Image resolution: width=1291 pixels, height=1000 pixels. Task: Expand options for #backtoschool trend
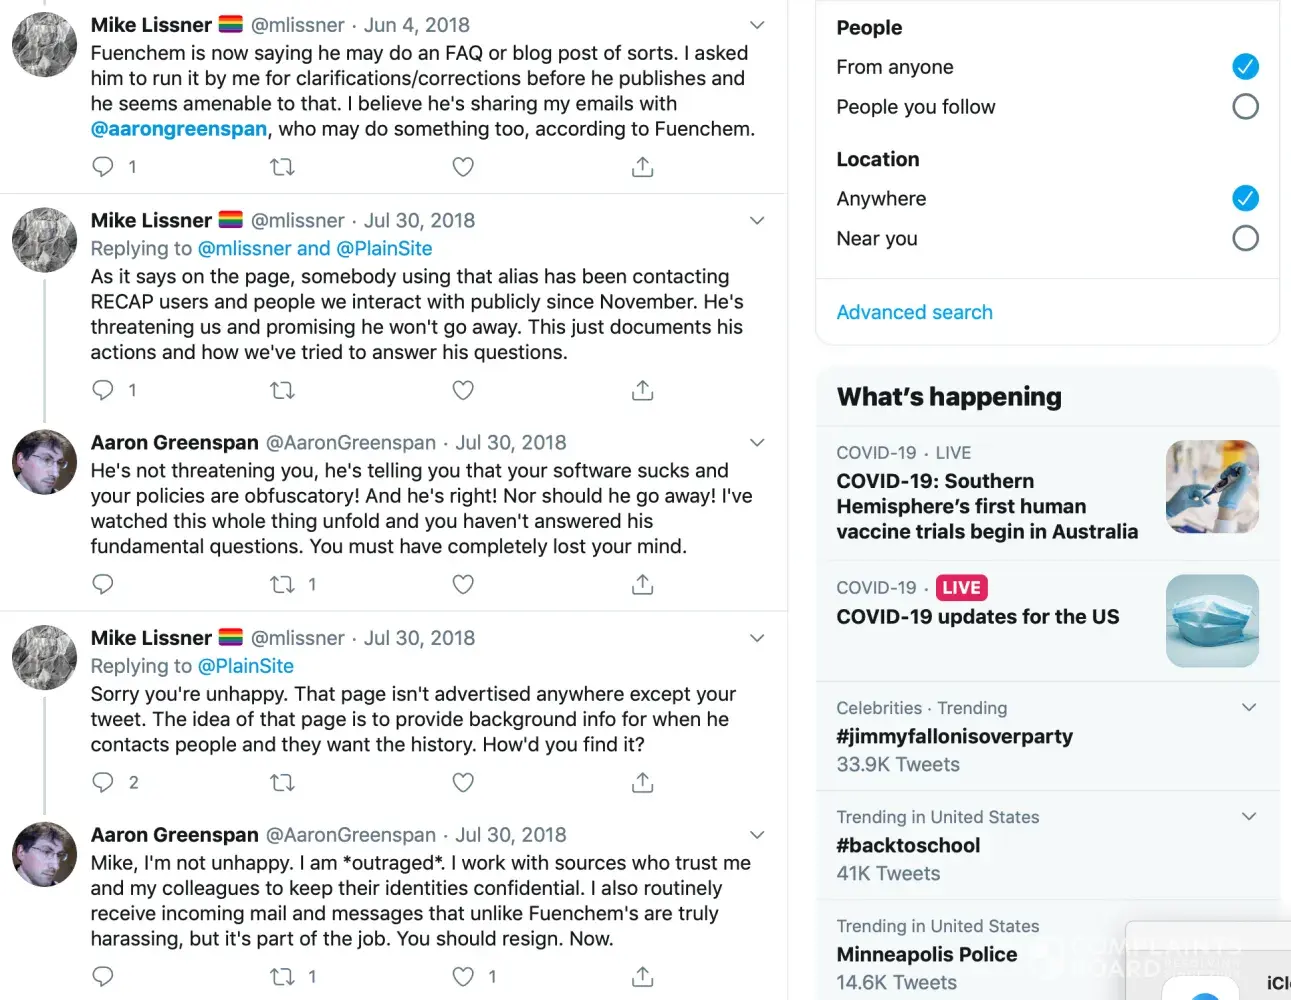pyautogui.click(x=1248, y=817)
